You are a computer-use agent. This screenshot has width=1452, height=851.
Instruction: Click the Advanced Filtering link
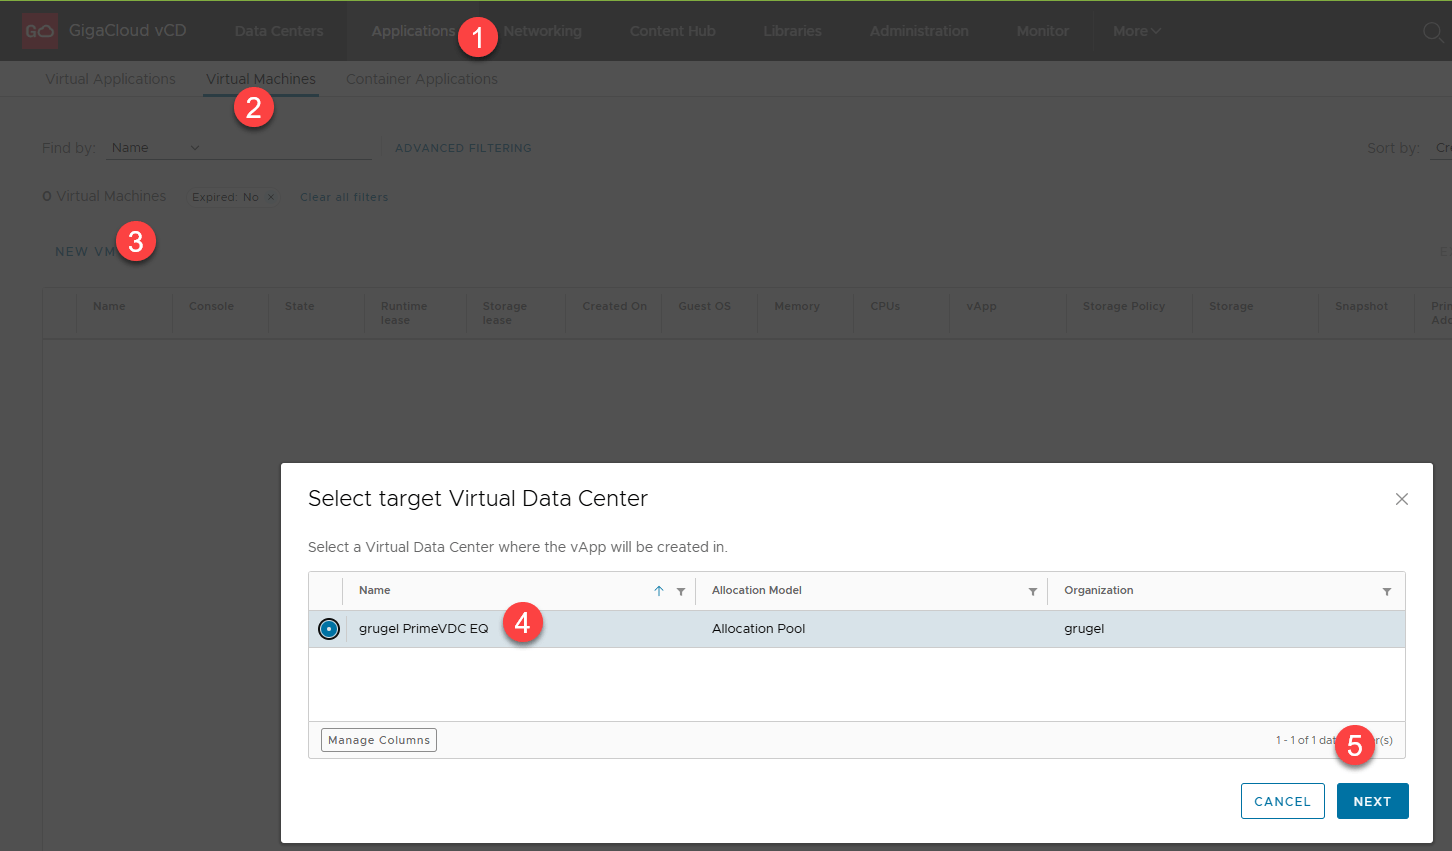(463, 148)
